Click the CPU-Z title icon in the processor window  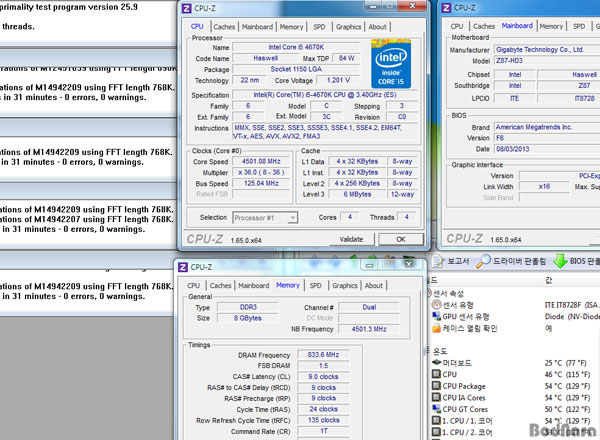[x=186, y=8]
